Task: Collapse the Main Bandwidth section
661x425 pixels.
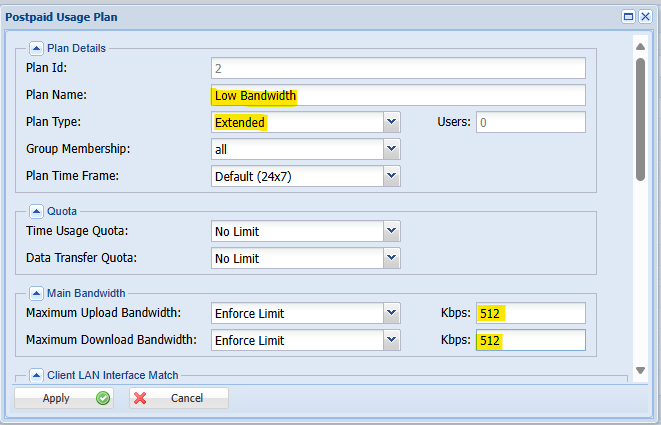Action: coord(36,293)
